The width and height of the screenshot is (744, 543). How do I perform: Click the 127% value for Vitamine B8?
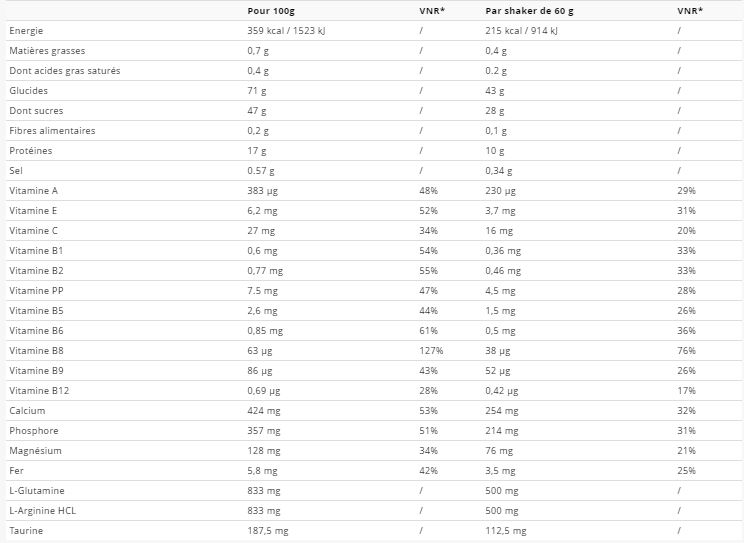431,350
